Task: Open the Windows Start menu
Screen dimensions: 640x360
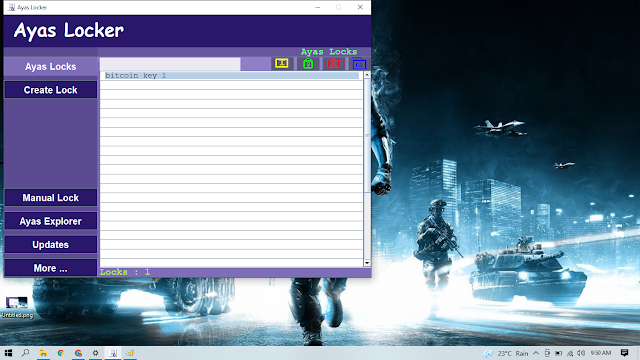Action: [x=8, y=353]
